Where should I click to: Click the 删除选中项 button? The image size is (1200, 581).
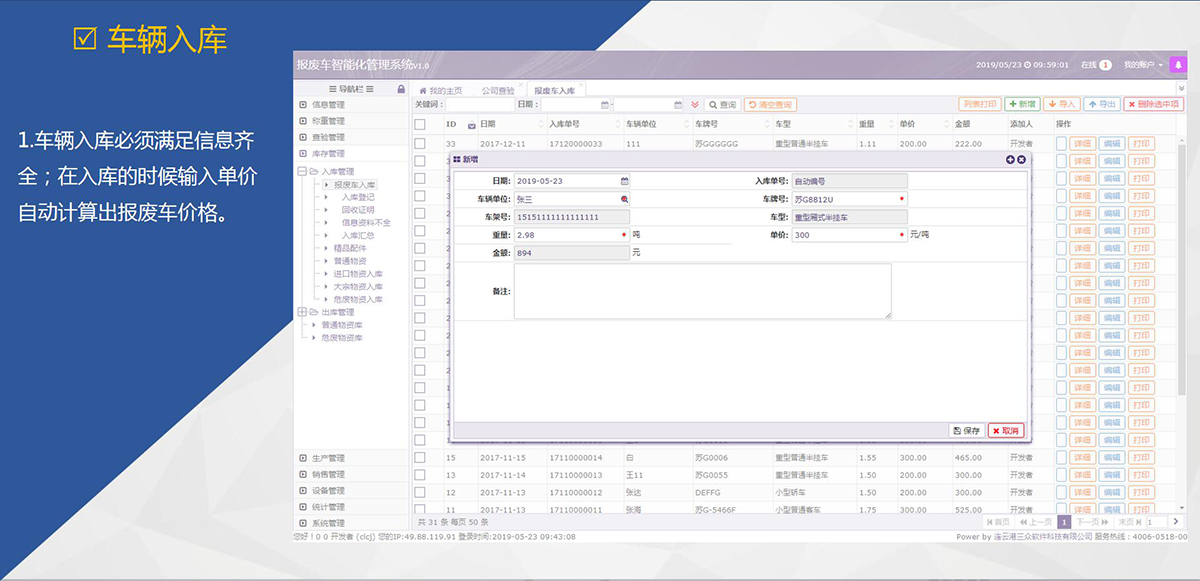pos(1154,104)
